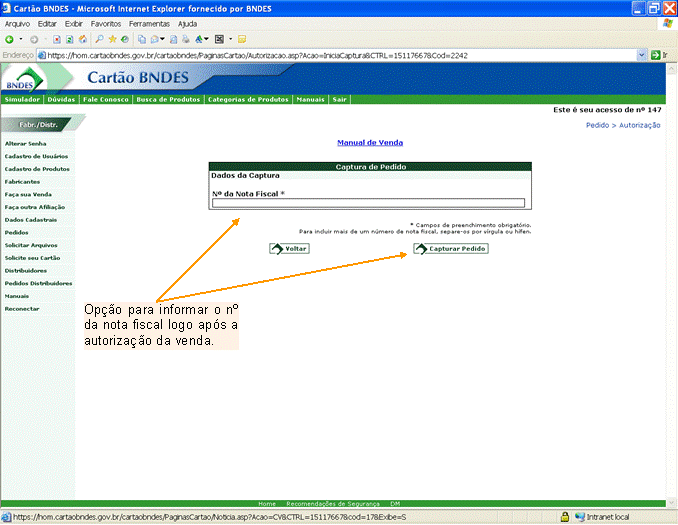678x525 pixels.
Task: Click the yellow note toolbar icon
Action: point(242,40)
